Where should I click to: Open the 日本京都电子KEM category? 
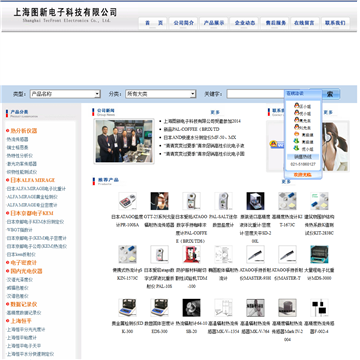point(32,213)
